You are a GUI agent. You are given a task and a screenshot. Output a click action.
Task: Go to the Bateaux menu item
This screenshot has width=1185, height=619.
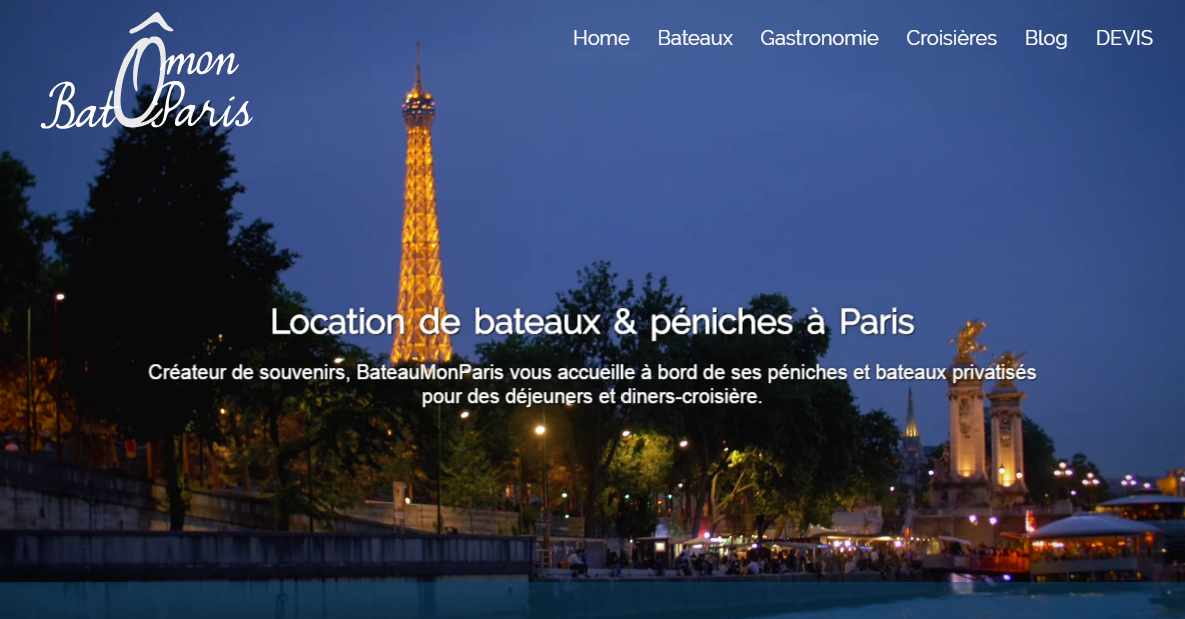pos(695,38)
